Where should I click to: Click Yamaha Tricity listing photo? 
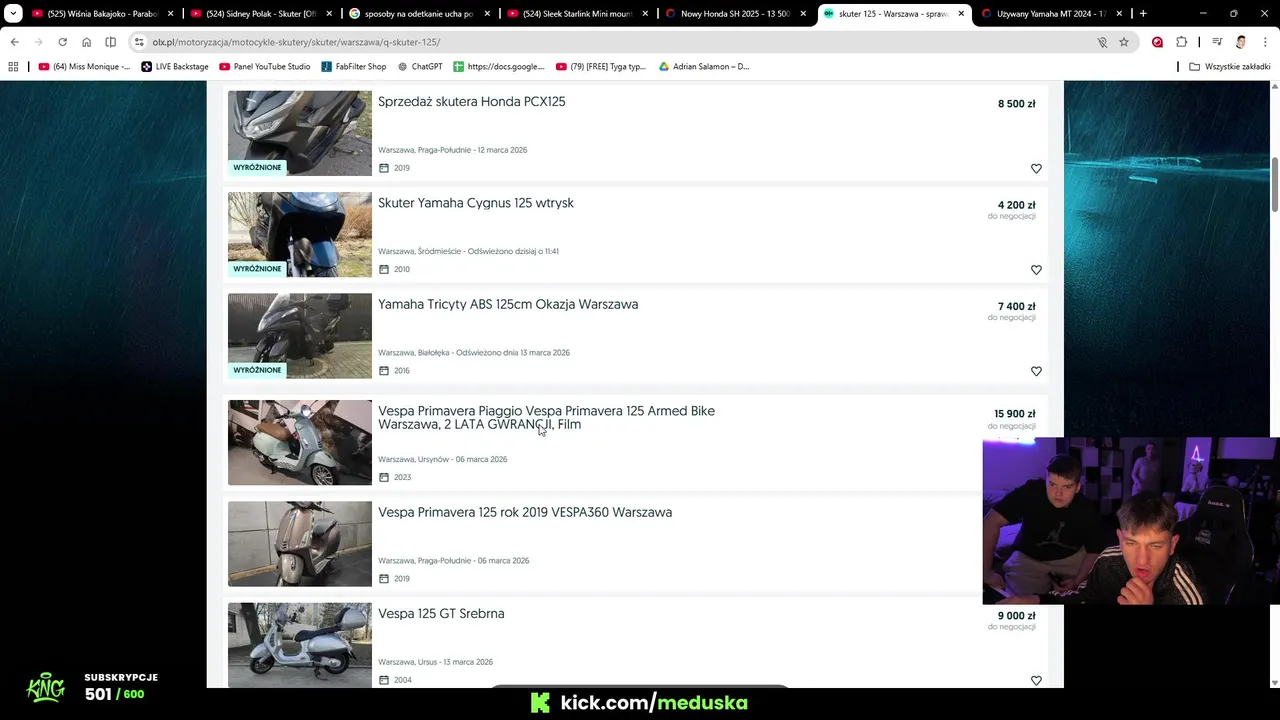pos(300,336)
